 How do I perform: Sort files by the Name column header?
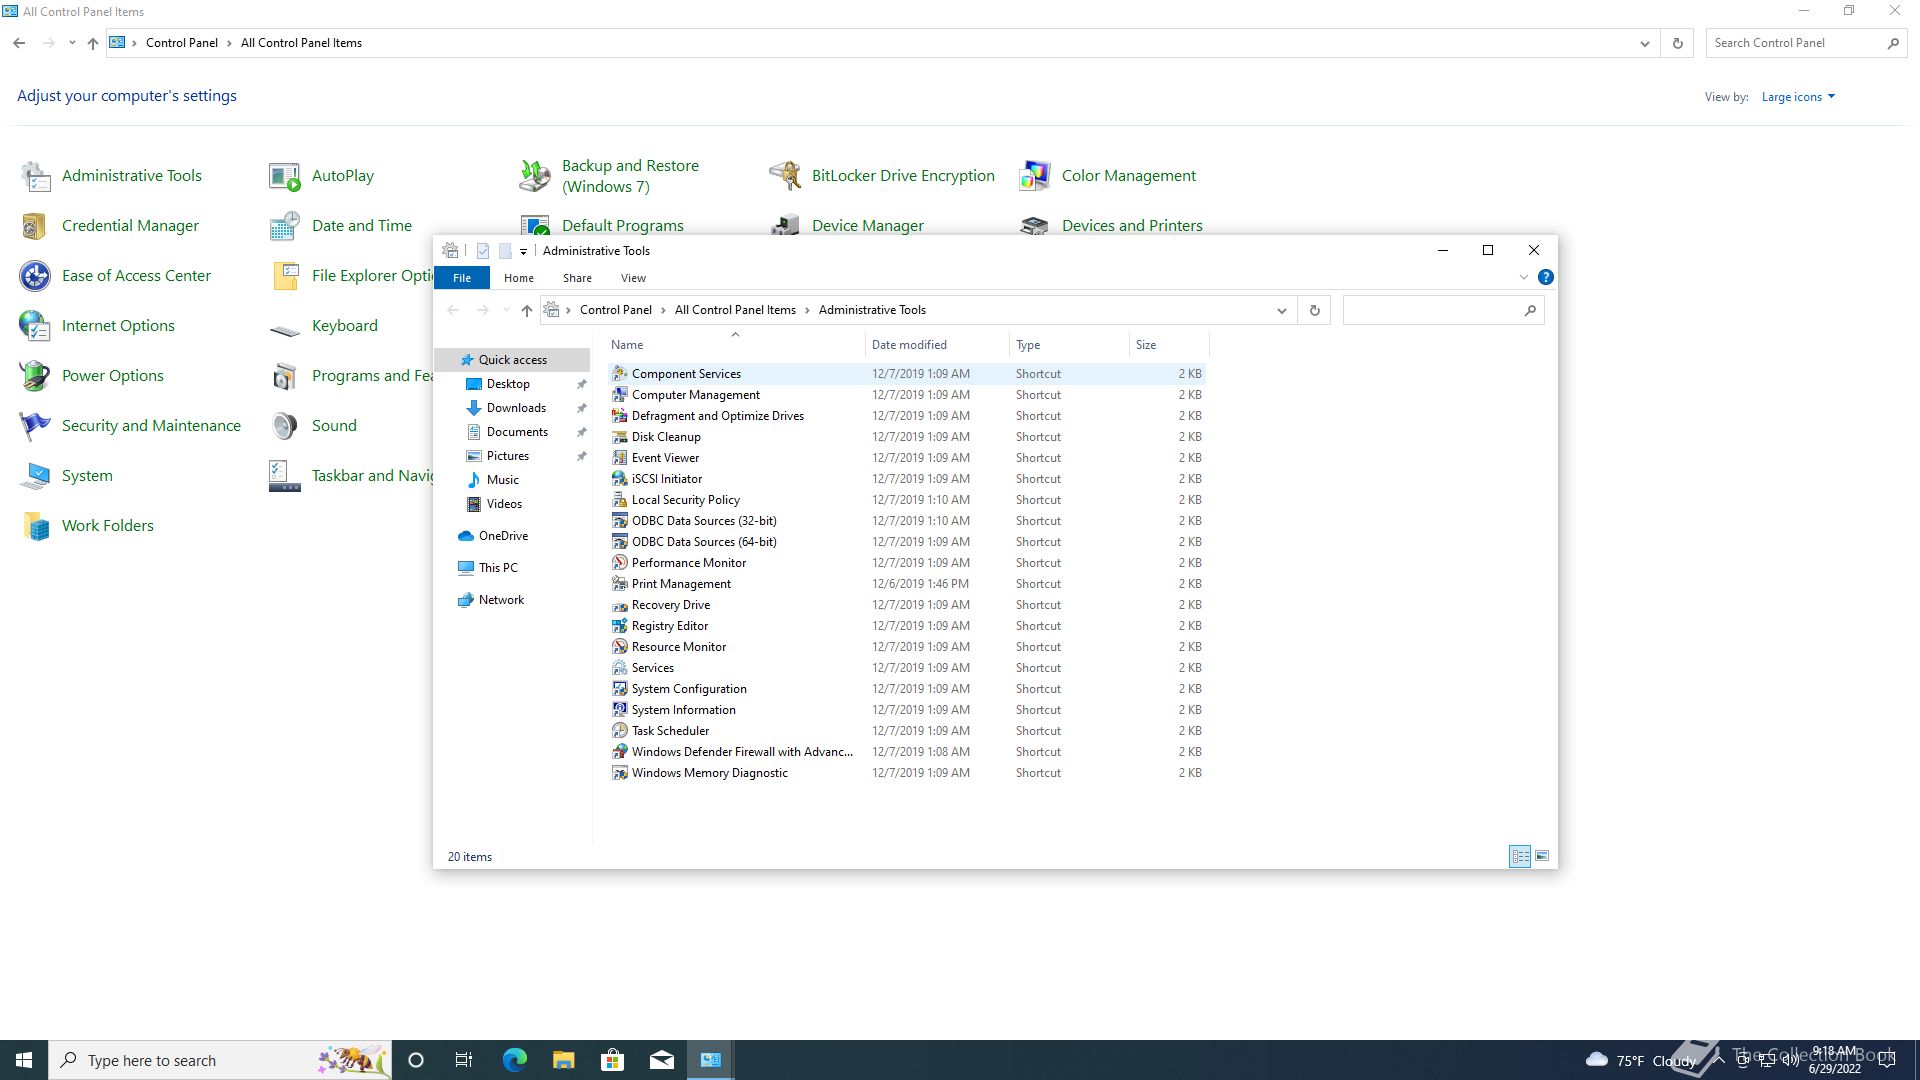[x=735, y=345]
